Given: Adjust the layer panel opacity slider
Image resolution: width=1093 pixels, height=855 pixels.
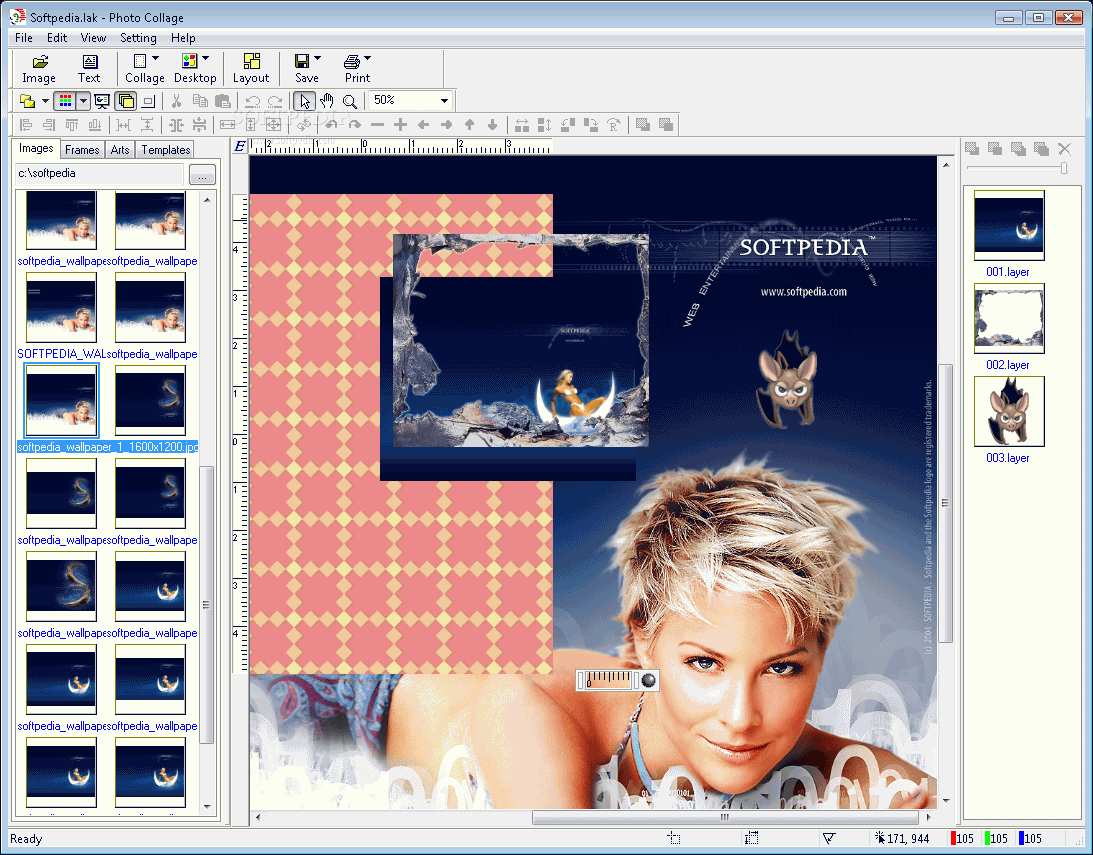Looking at the screenshot, I should pos(1064,167).
